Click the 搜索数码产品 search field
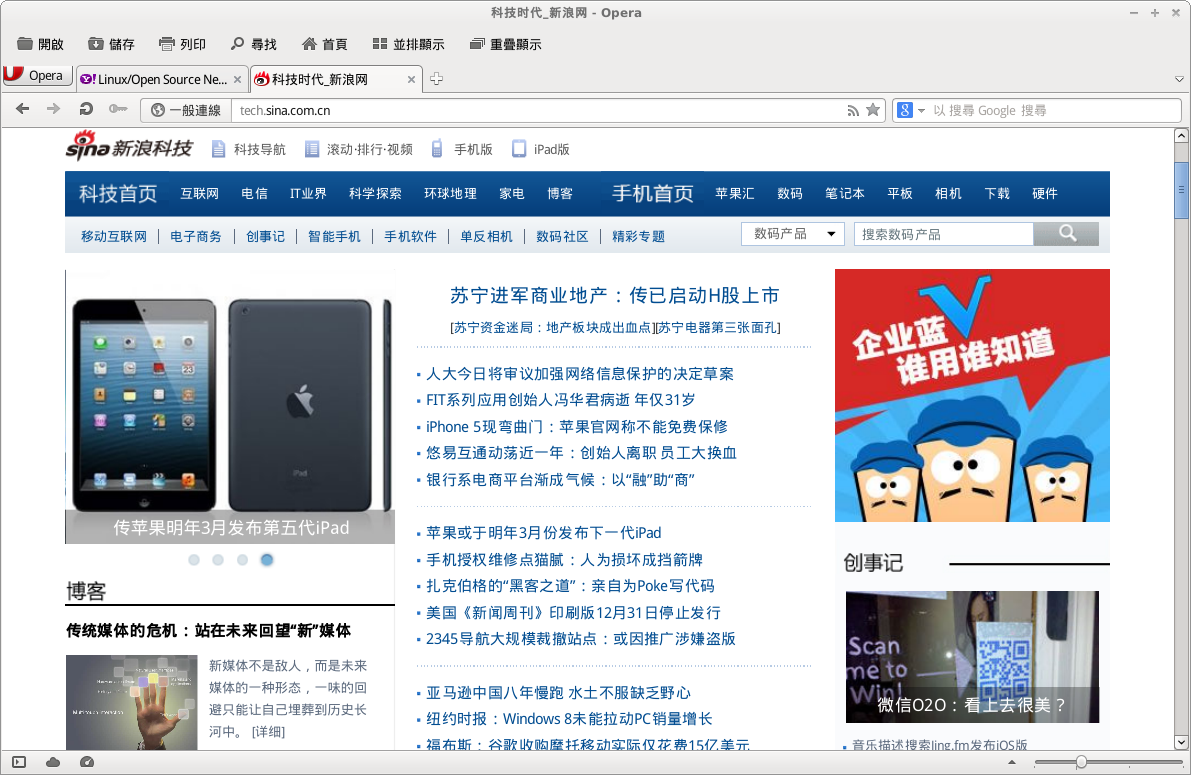 click(x=943, y=234)
